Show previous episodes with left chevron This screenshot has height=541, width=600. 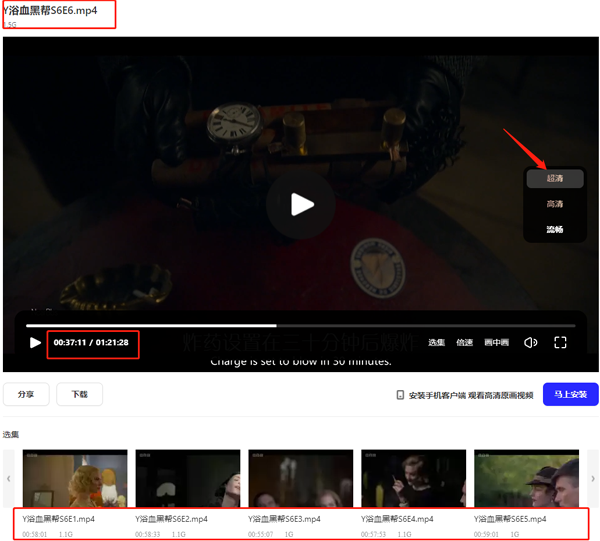pos(8,478)
